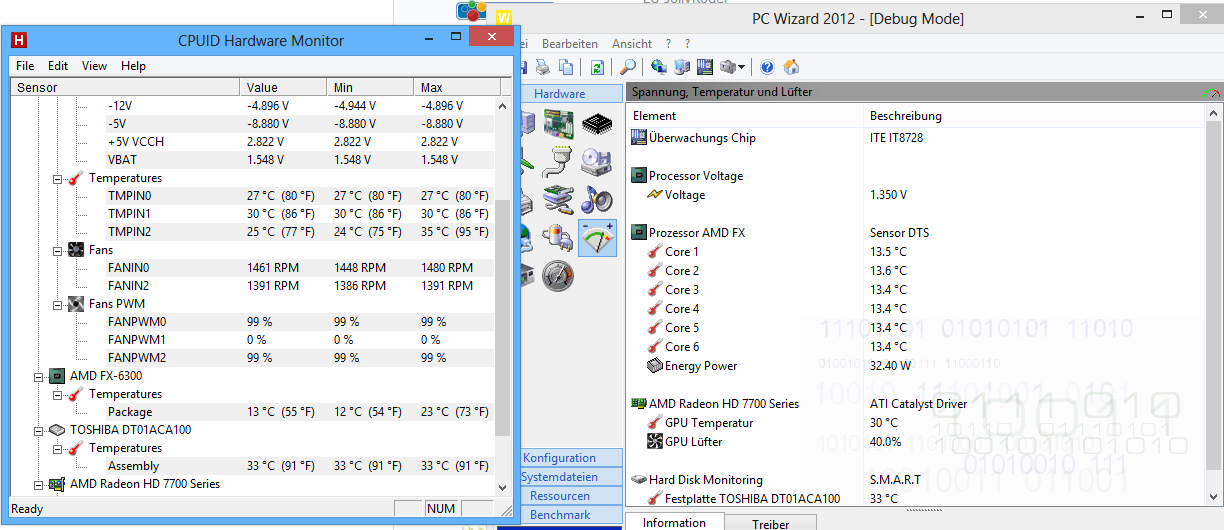The image size is (1224, 530).
Task: Click the scrollbar up arrow in Hardware Monitor
Action: (502, 104)
